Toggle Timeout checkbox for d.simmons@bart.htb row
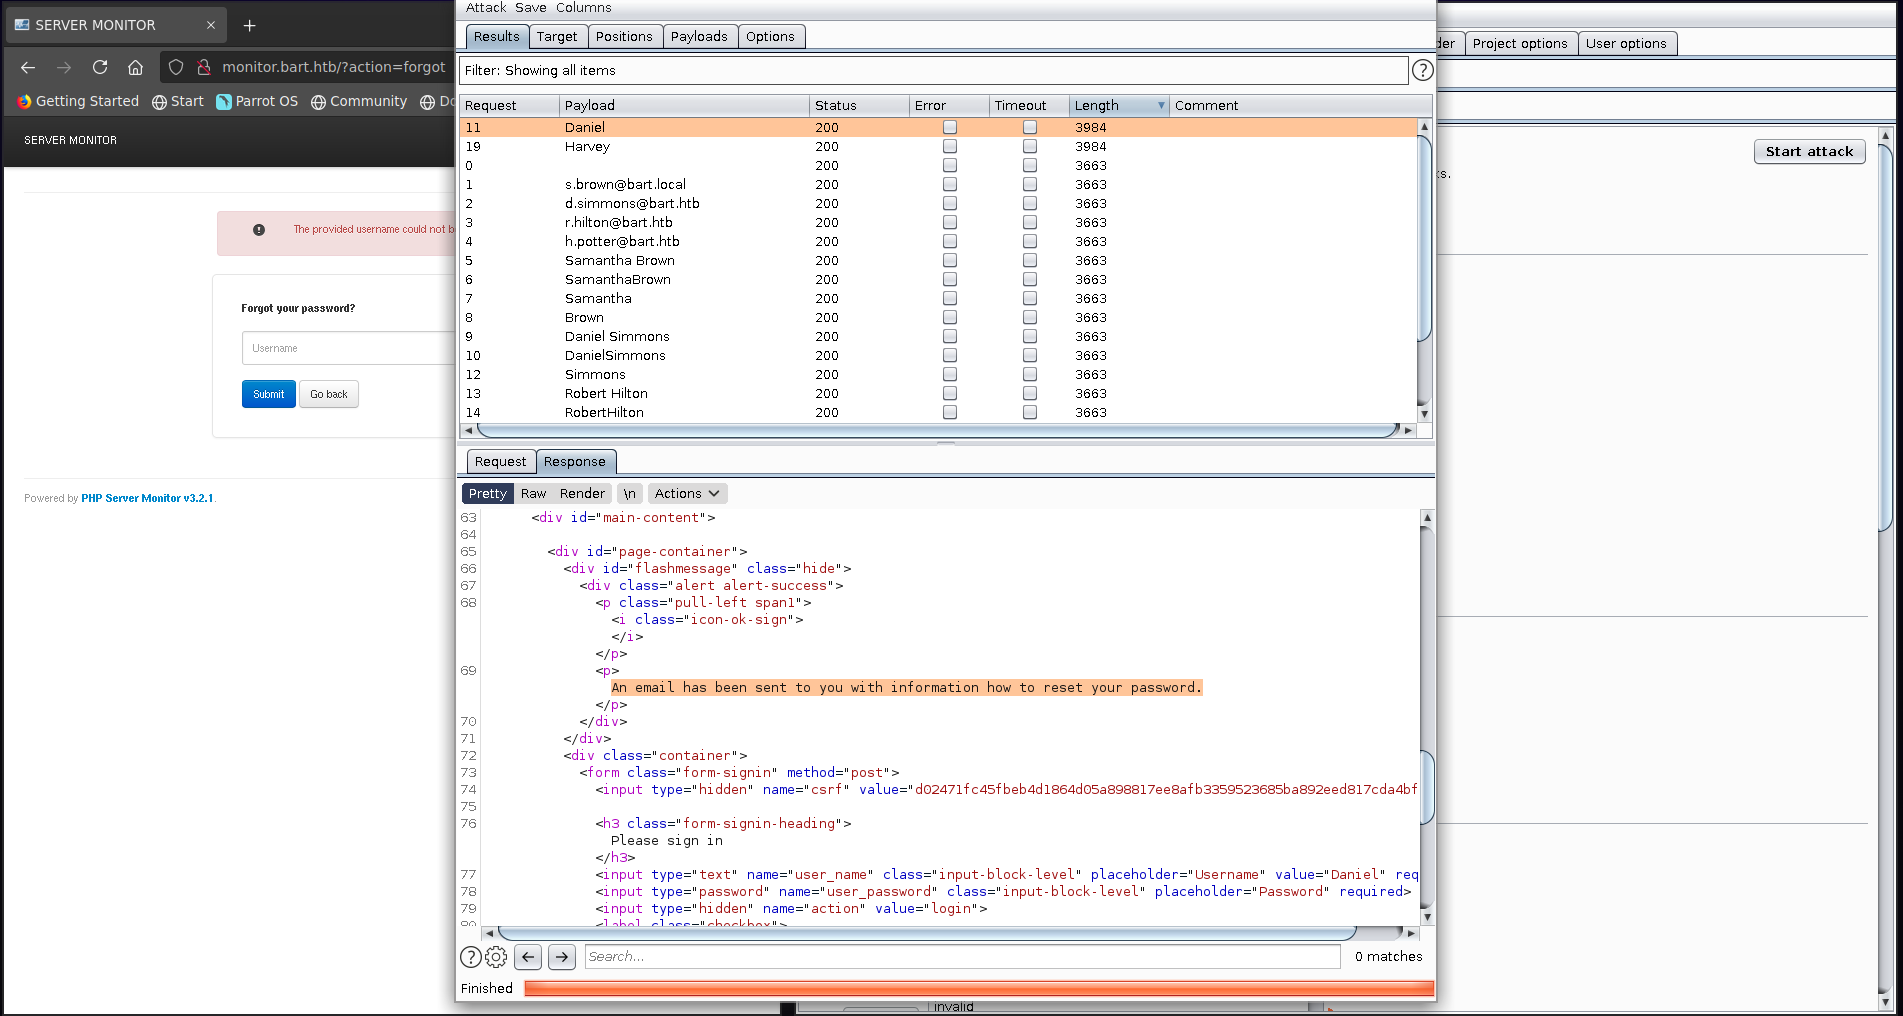This screenshot has width=1903, height=1016. pos(1030,203)
